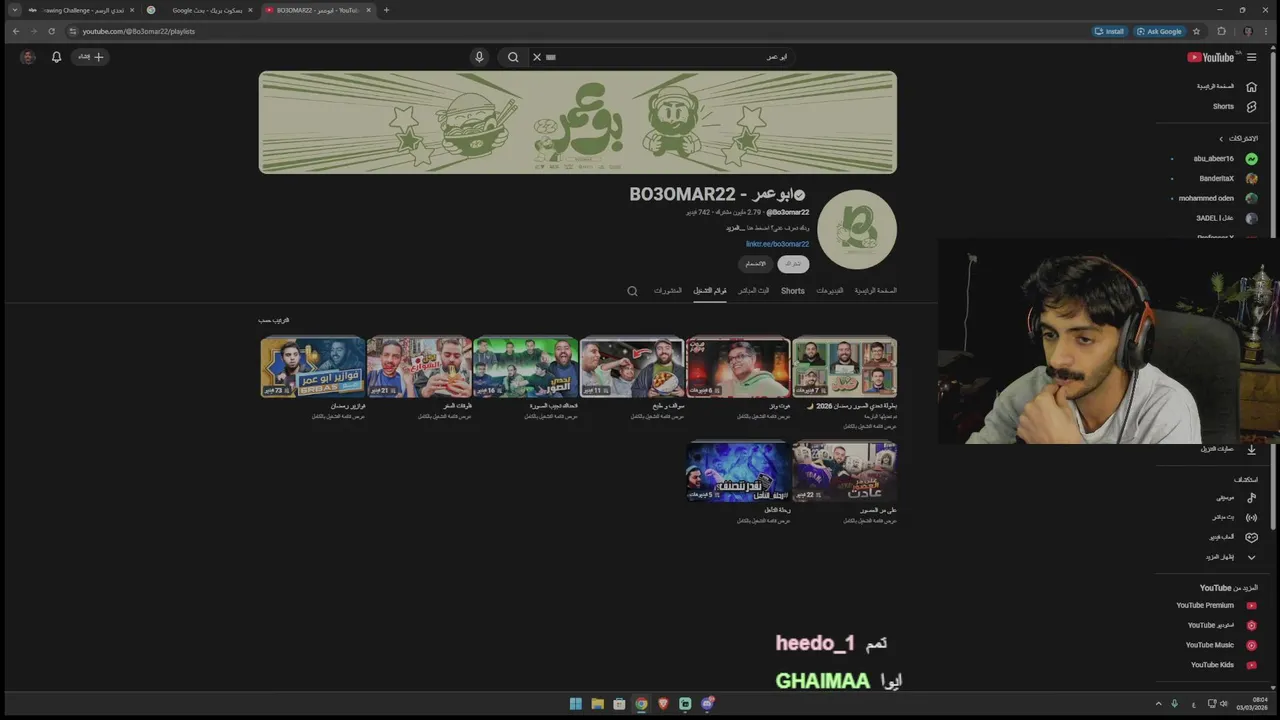Open the playlist thumbnail with 21 videos
The height and width of the screenshot is (720, 1280).
[419, 368]
